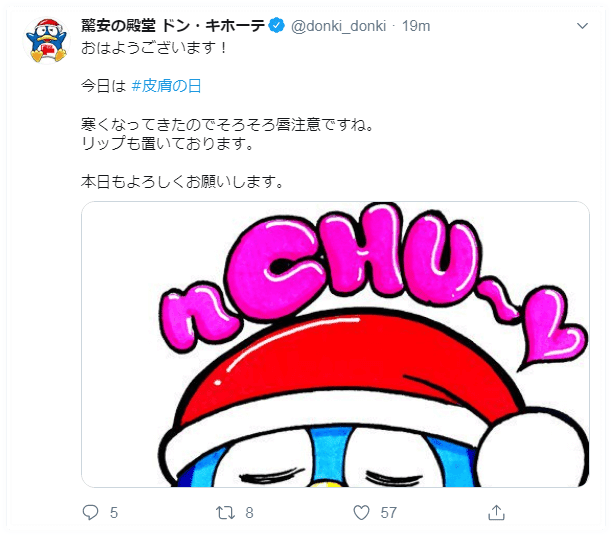Image resolution: width=612 pixels, height=536 pixels.
Task: Retweet this post using the retweet icon
Action: [x=226, y=512]
